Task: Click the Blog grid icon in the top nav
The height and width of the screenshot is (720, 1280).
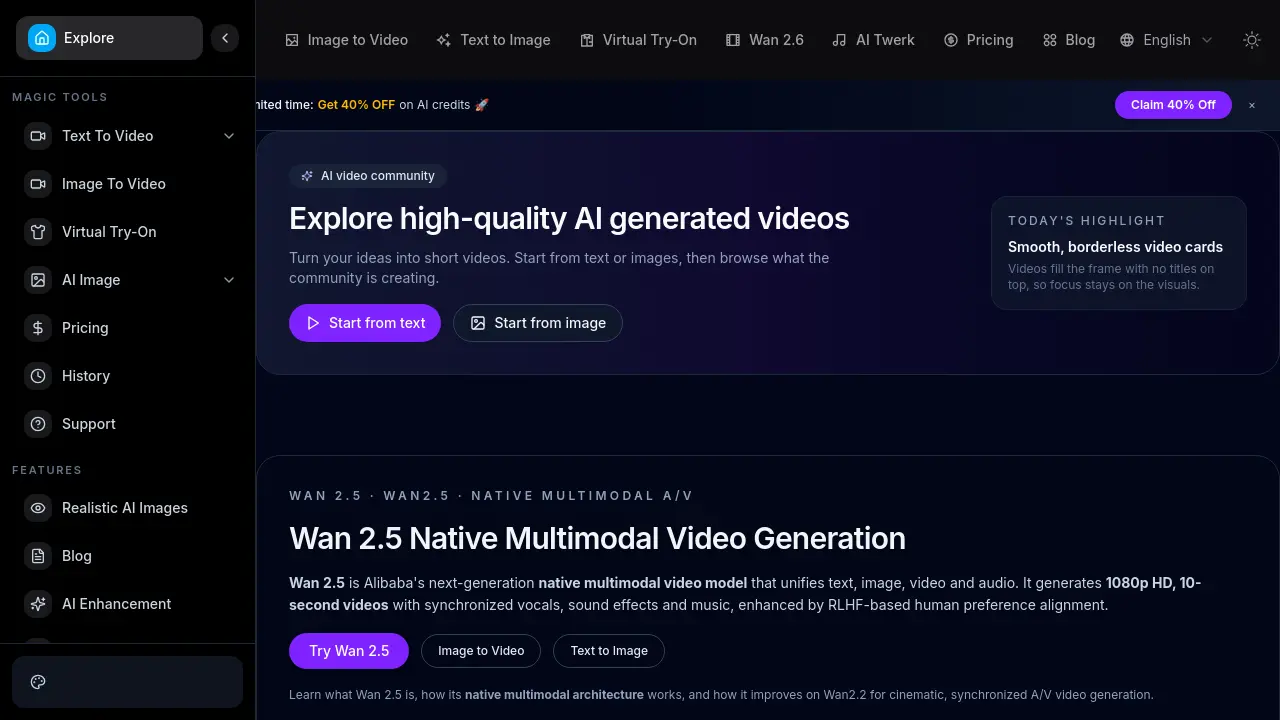Action: [1050, 40]
